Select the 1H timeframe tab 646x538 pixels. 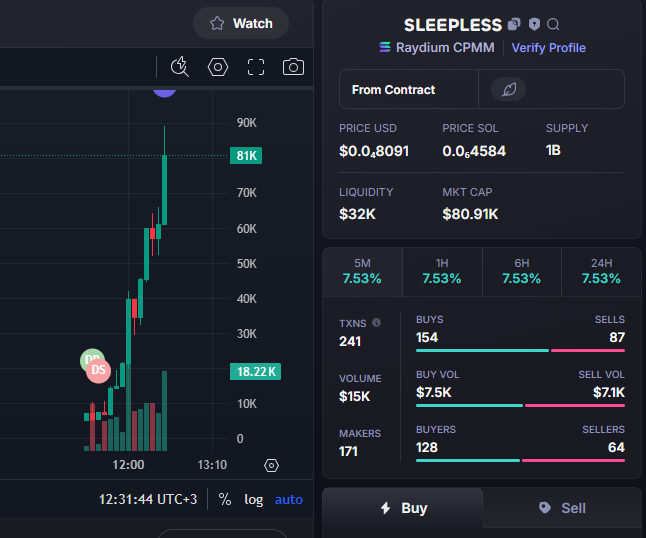coord(442,272)
